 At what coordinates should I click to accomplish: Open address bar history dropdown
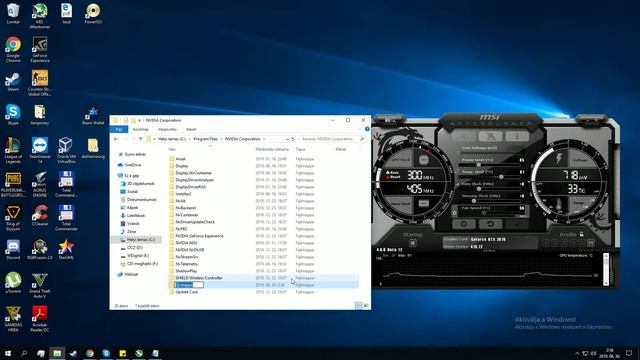click(x=287, y=139)
